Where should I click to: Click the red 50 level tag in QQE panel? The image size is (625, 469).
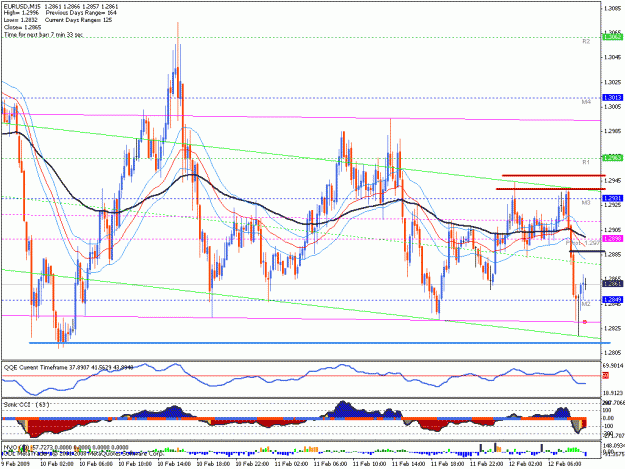[x=605, y=375]
